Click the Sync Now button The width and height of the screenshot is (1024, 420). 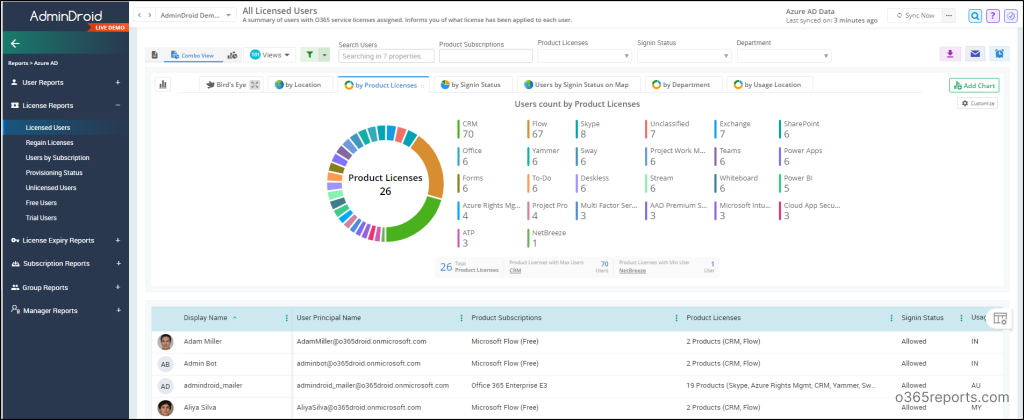[x=915, y=15]
